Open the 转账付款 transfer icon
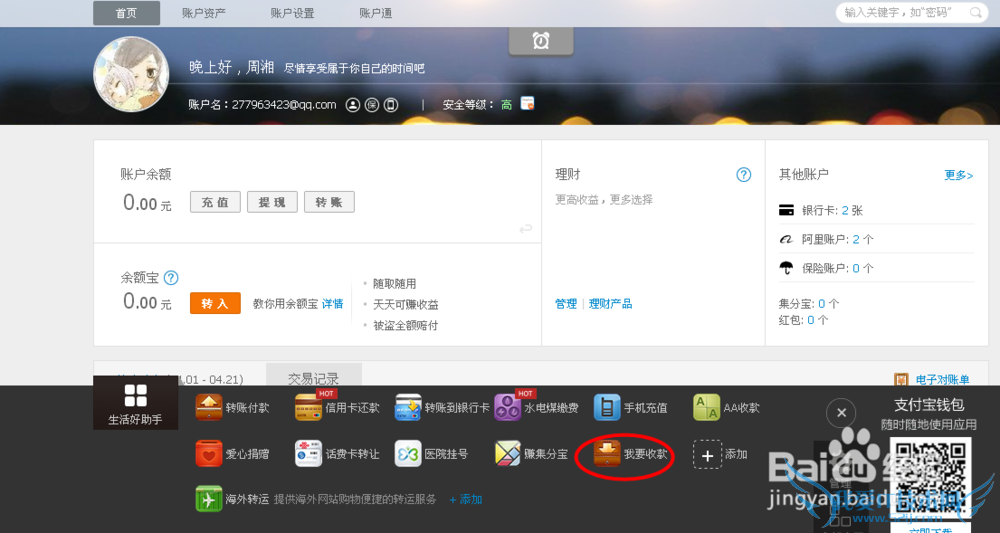Viewport: 1000px width, 533px height. click(x=209, y=407)
